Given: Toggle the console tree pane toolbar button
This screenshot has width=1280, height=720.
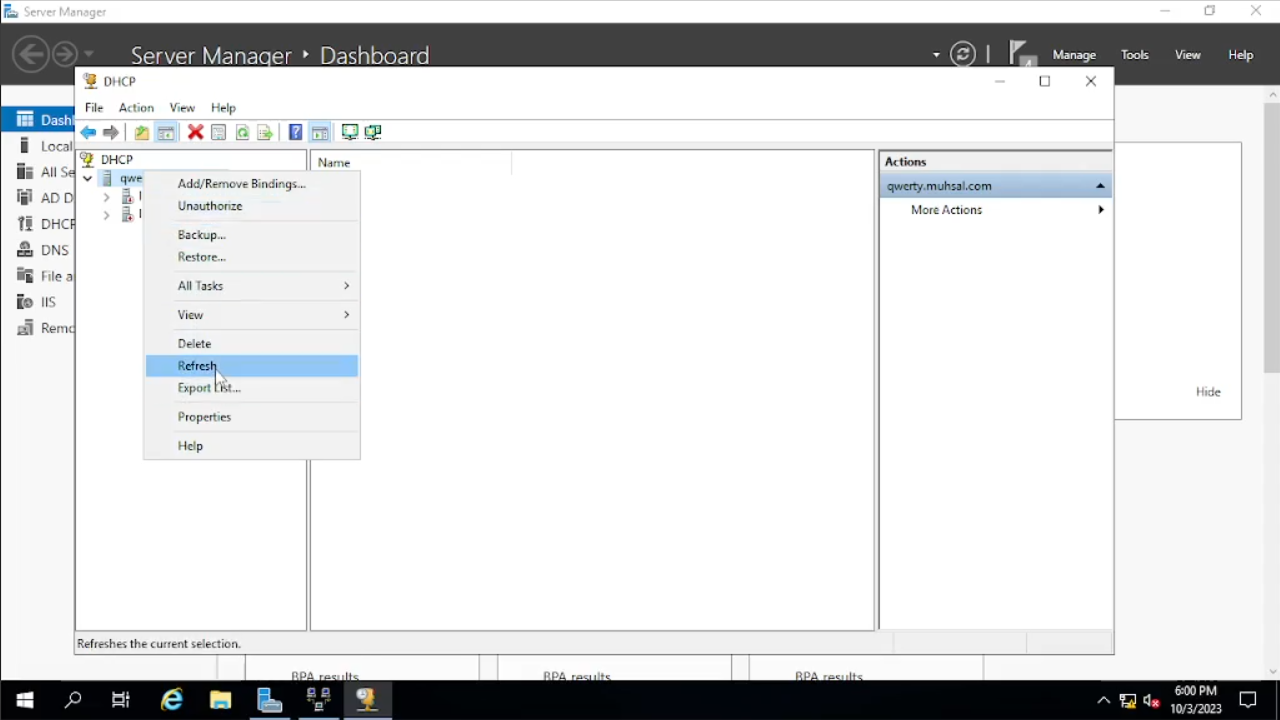Looking at the screenshot, I should (x=166, y=132).
